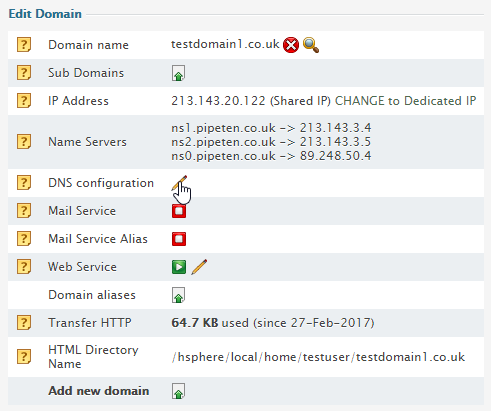Open help for Mail Service Alias row
Screen dimensions: 491x411
pos(24,239)
